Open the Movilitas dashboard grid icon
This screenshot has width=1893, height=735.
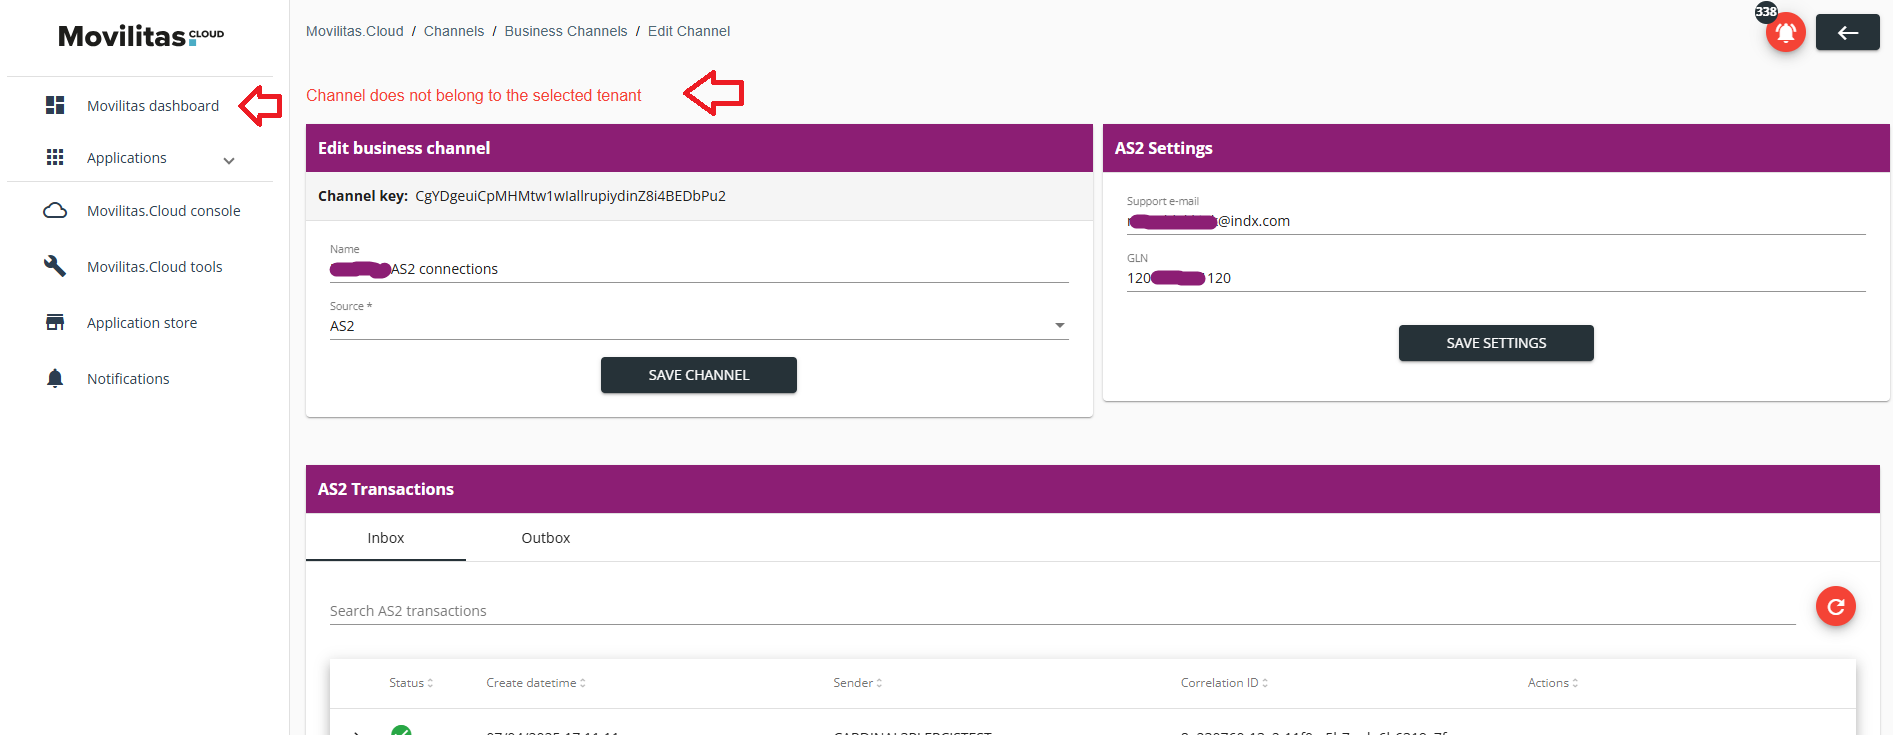55,105
